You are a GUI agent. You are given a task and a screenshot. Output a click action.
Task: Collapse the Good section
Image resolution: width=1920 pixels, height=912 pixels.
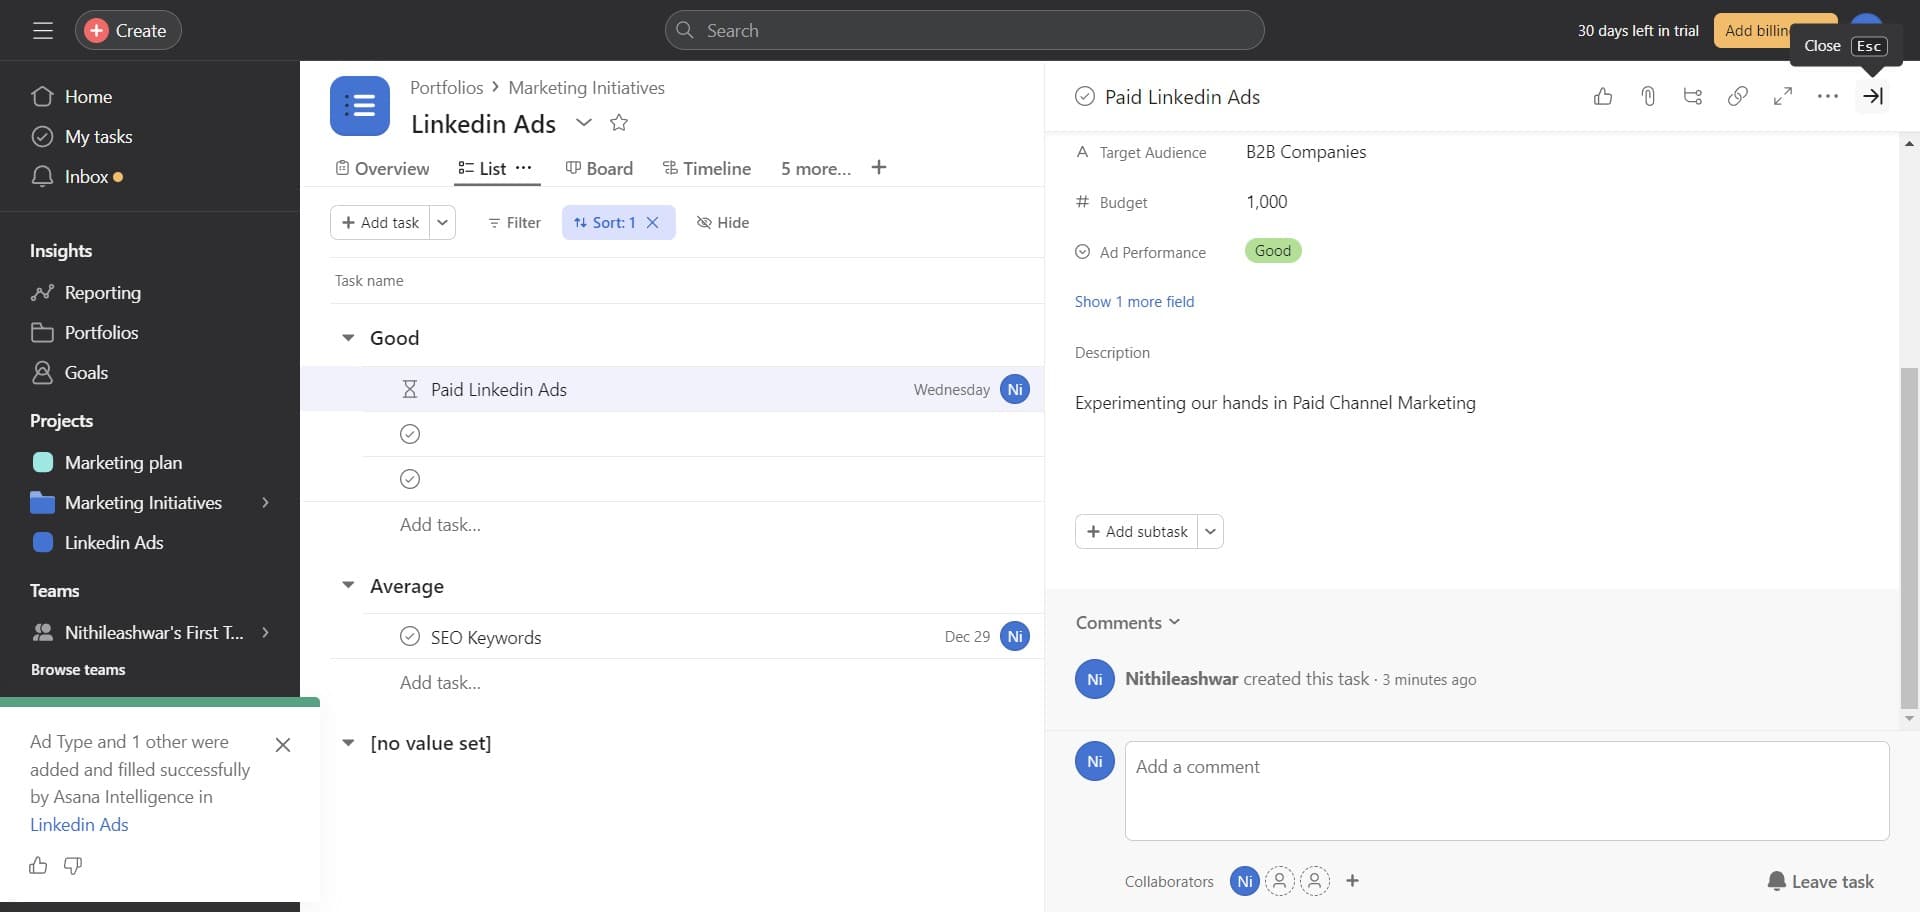[x=348, y=338]
